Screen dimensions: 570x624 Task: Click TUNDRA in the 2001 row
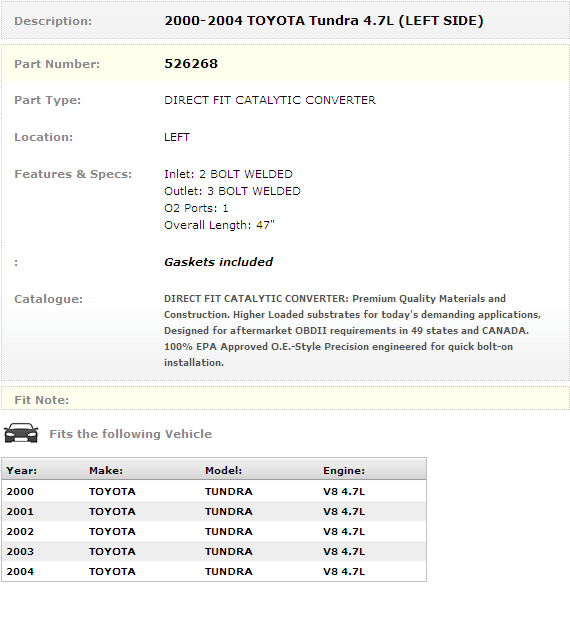click(228, 512)
